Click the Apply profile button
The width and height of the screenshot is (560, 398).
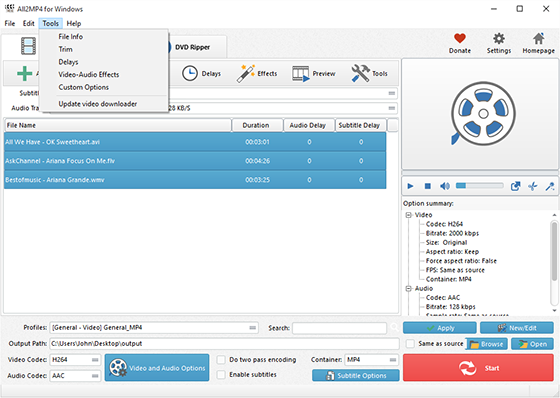[440, 328]
